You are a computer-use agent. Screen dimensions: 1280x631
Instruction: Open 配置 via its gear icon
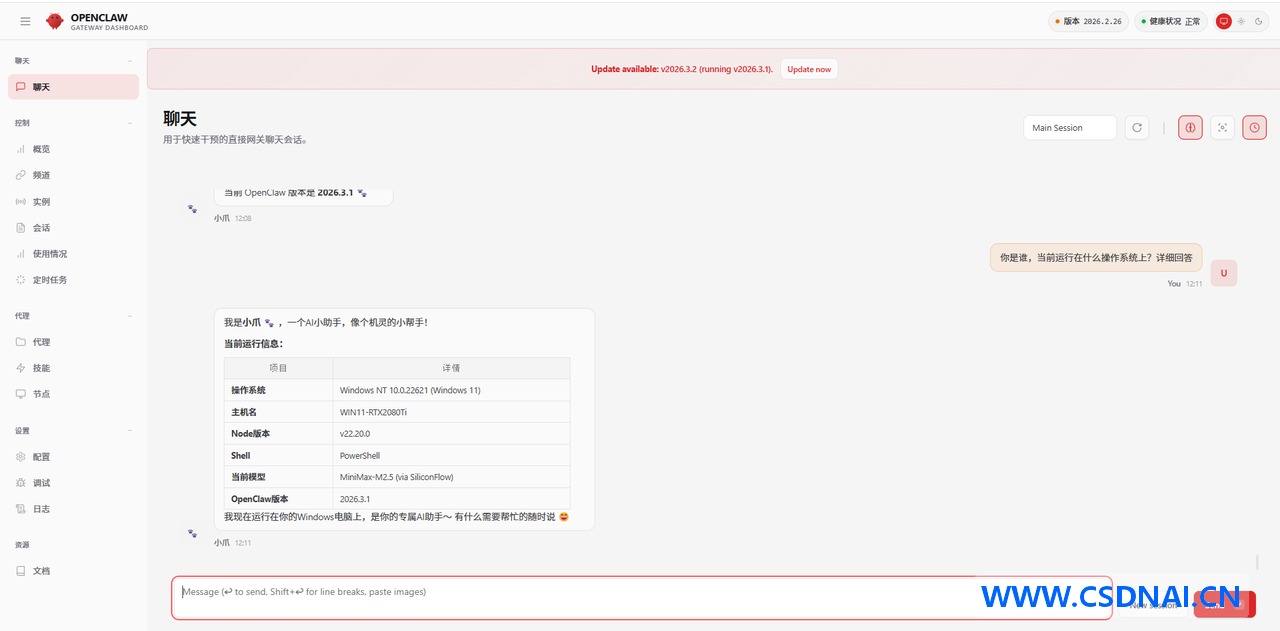(x=21, y=457)
